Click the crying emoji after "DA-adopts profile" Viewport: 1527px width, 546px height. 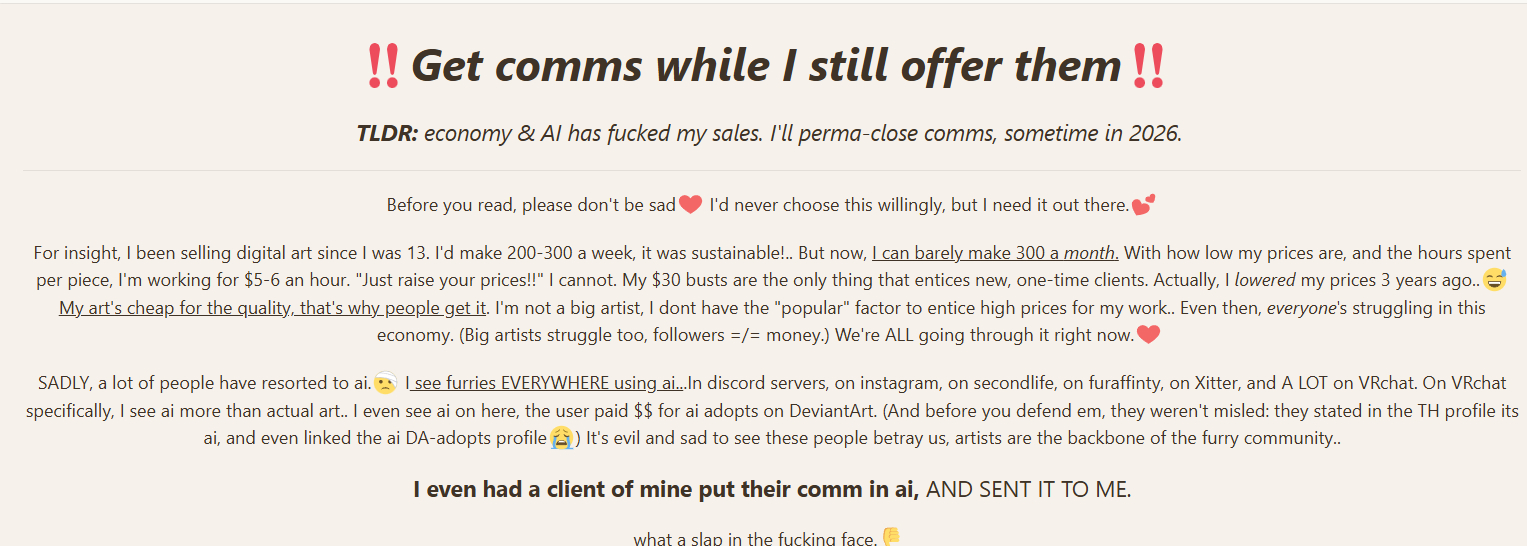[561, 438]
